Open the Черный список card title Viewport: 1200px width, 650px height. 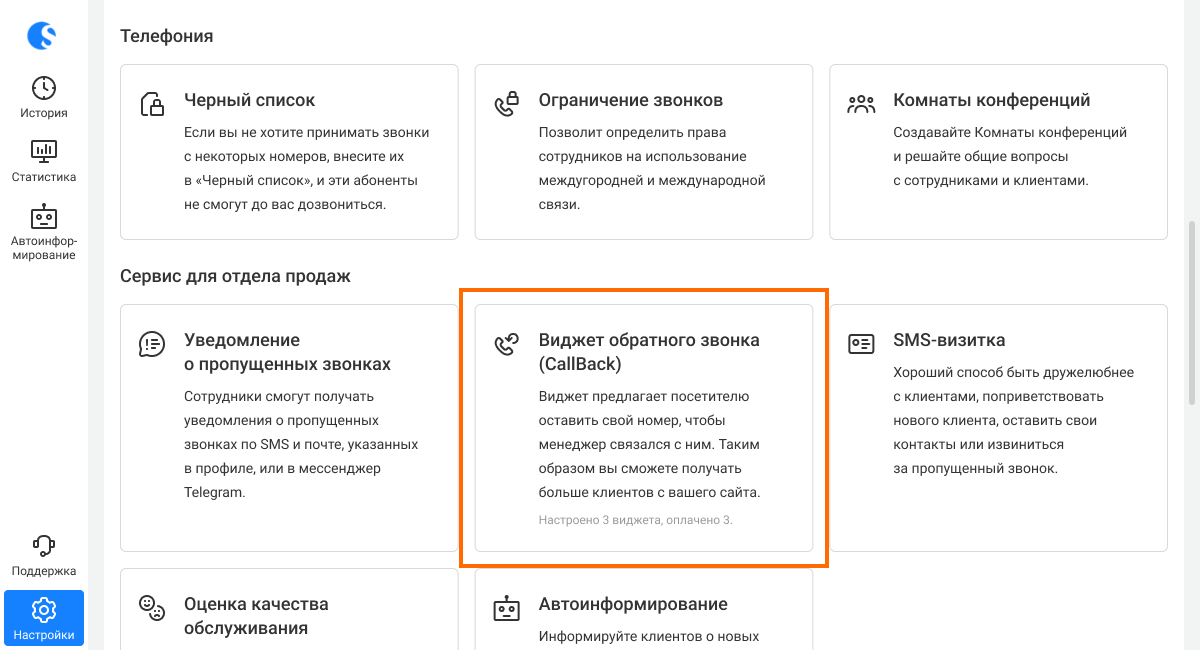[x=250, y=100]
